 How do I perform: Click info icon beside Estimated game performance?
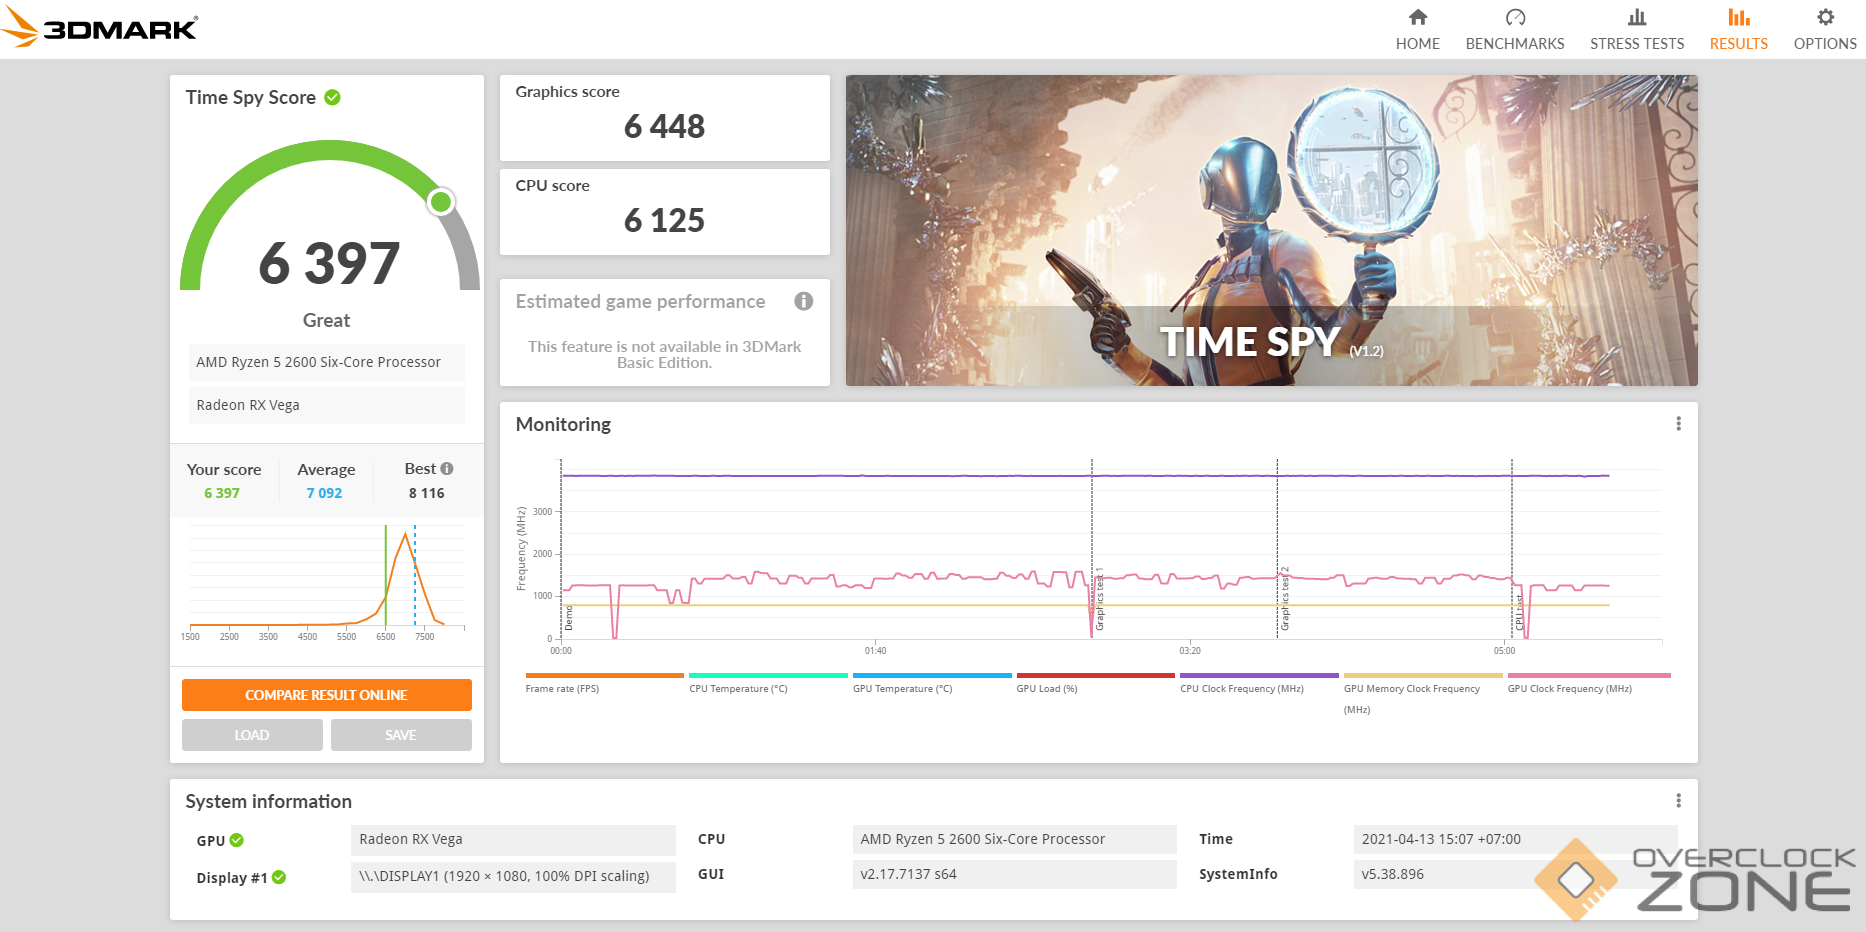click(x=803, y=301)
